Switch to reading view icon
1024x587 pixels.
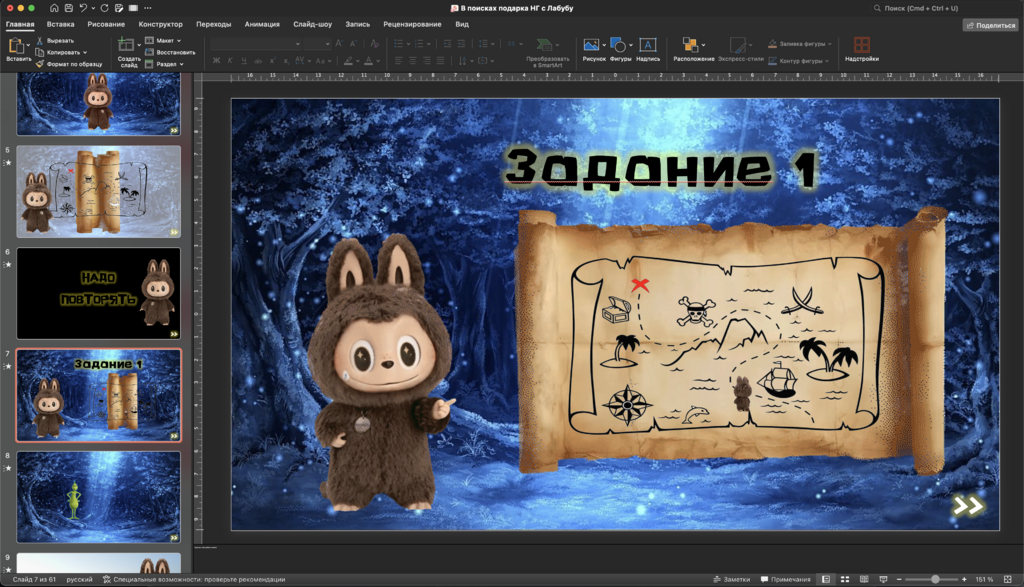tap(864, 579)
